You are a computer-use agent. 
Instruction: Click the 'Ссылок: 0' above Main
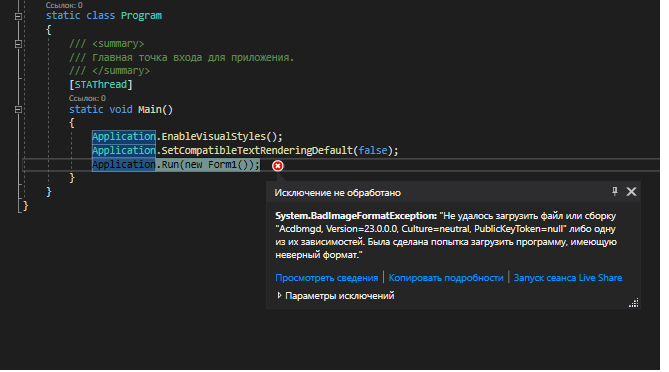(87, 98)
